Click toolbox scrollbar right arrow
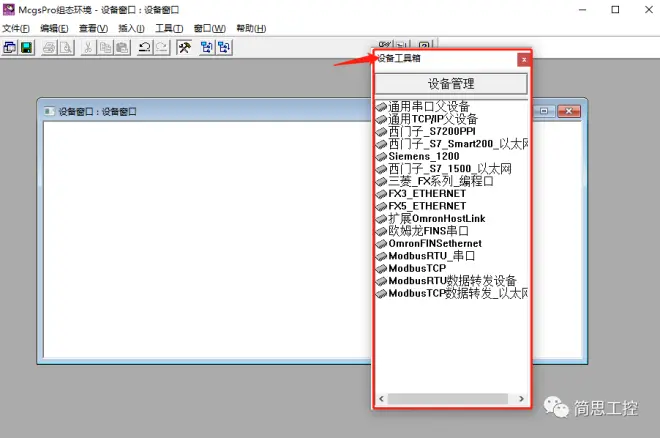 pos(521,399)
